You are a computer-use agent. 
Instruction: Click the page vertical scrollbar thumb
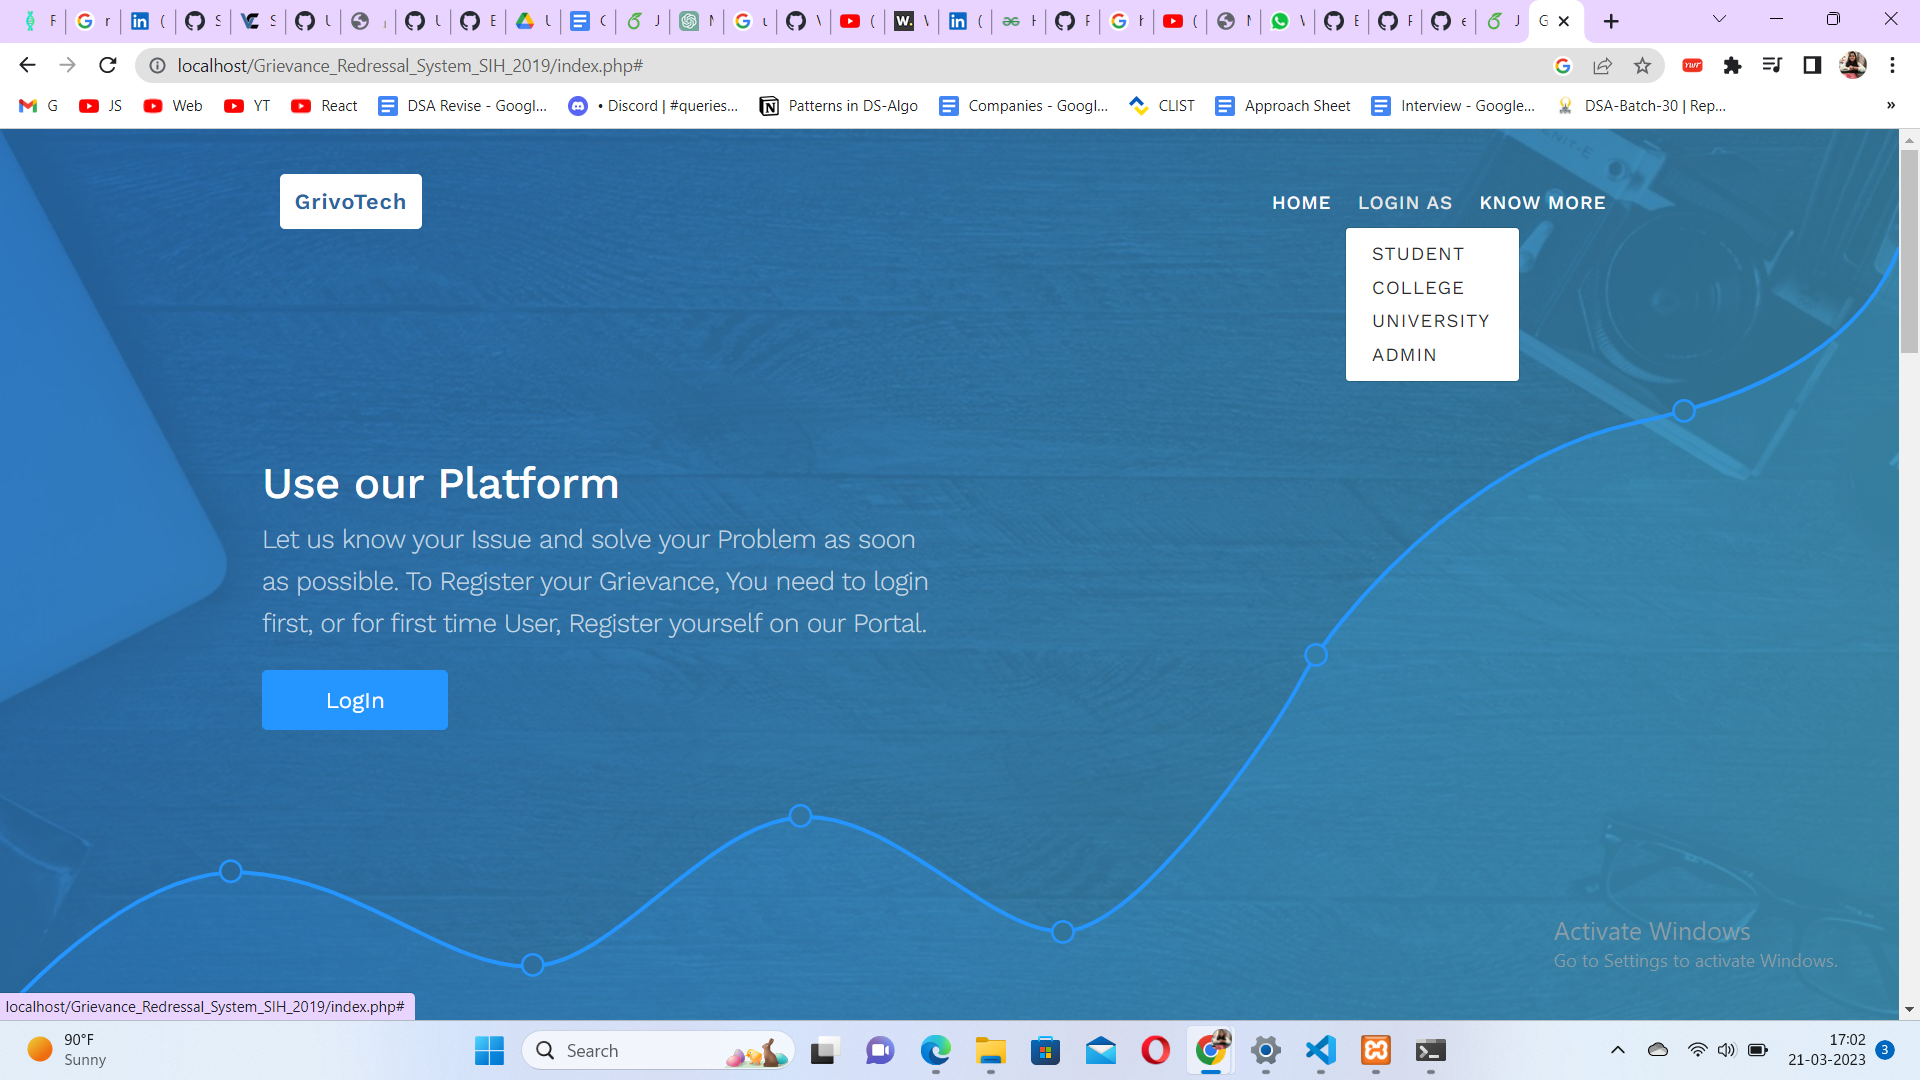1909,250
